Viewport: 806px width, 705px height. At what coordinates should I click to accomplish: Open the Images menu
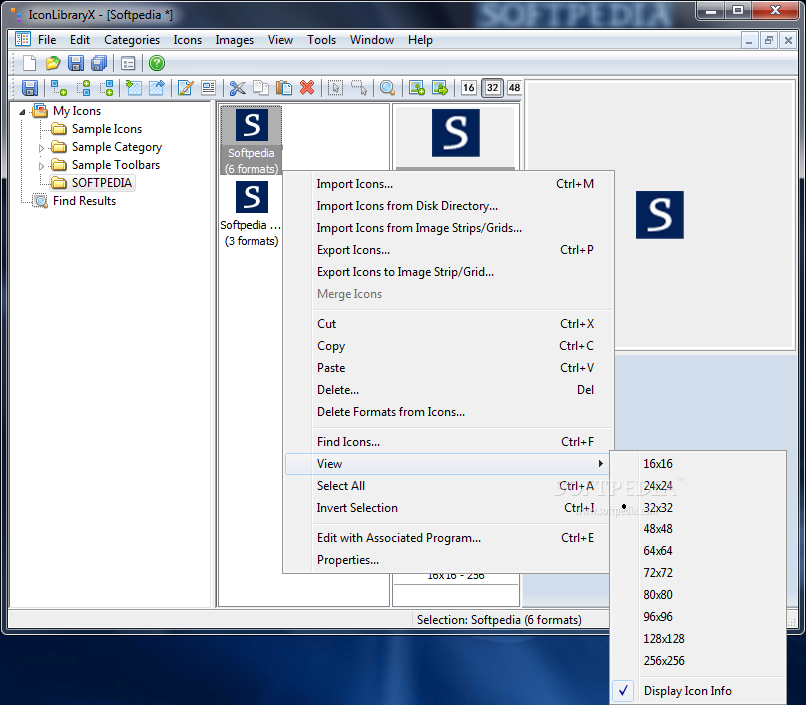(x=234, y=40)
